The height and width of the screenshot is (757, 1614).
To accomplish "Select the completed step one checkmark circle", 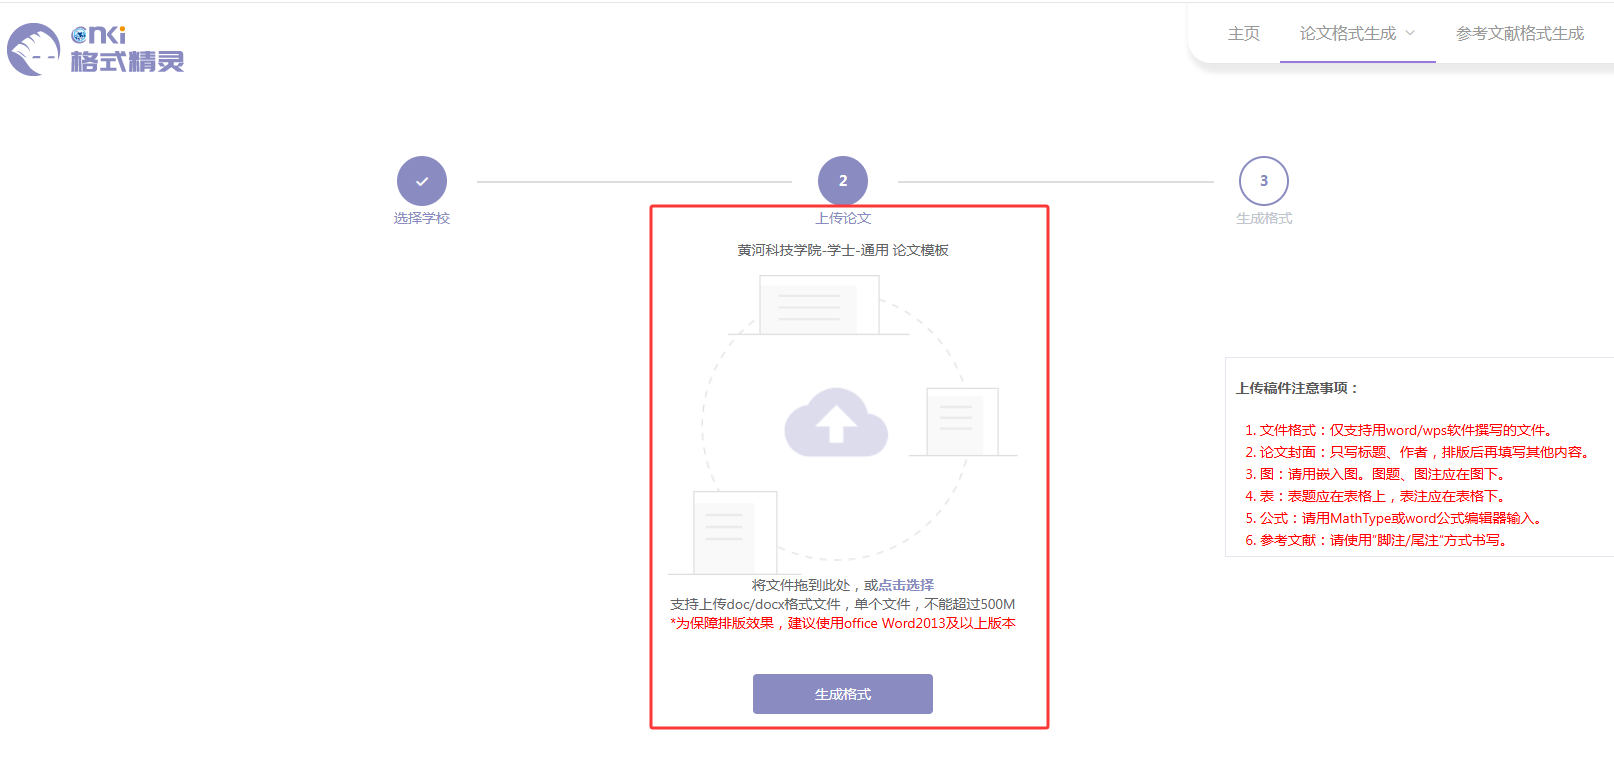I will pos(422,181).
